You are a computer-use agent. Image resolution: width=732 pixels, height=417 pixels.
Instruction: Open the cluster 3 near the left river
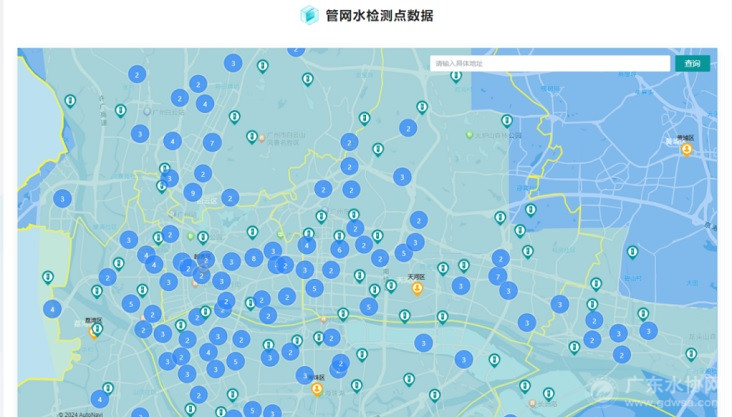[x=62, y=199]
